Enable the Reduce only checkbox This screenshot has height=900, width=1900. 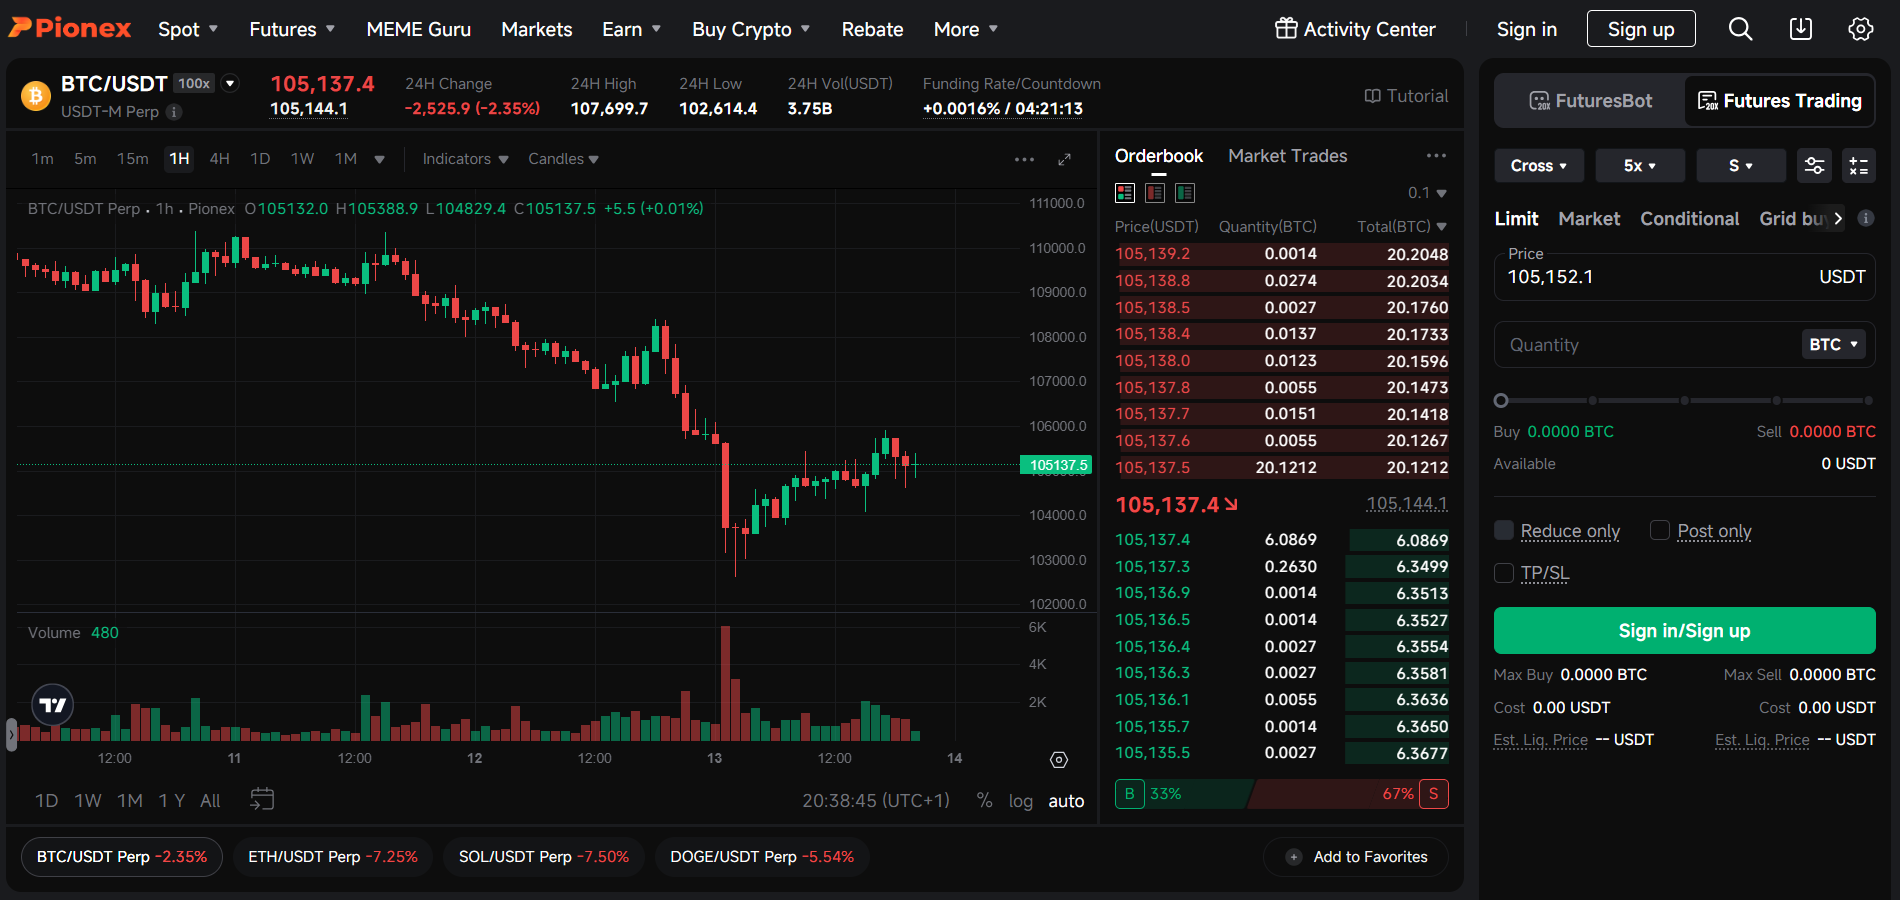coord(1504,530)
